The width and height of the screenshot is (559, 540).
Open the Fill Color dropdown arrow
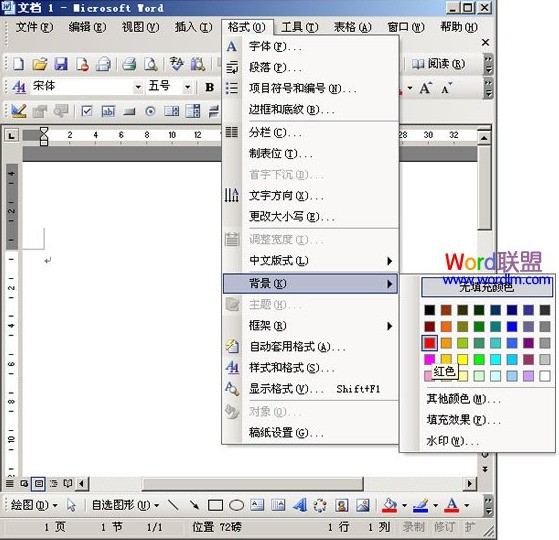point(405,505)
